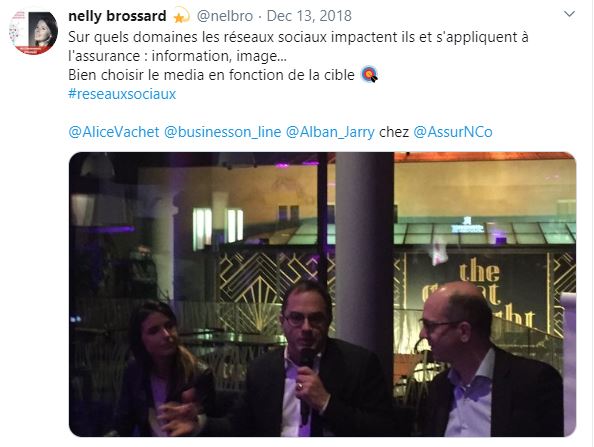Open the Dec 13, 2018 timestamp
Screen dimensions: 594x447
[x=309, y=16]
